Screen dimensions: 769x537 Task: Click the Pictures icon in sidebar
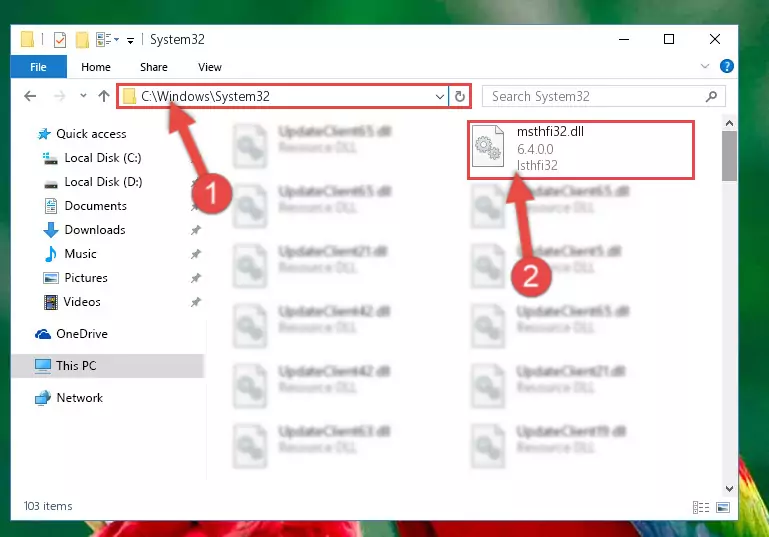[51, 278]
